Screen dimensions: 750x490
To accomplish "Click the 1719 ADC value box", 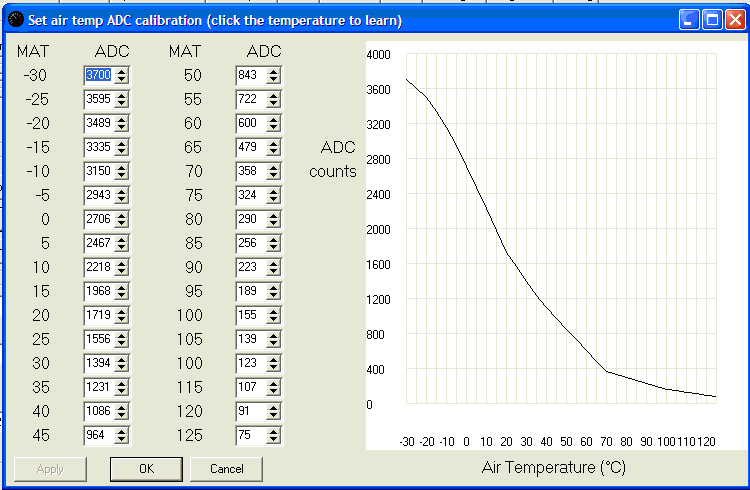I will pyautogui.click(x=99, y=315).
